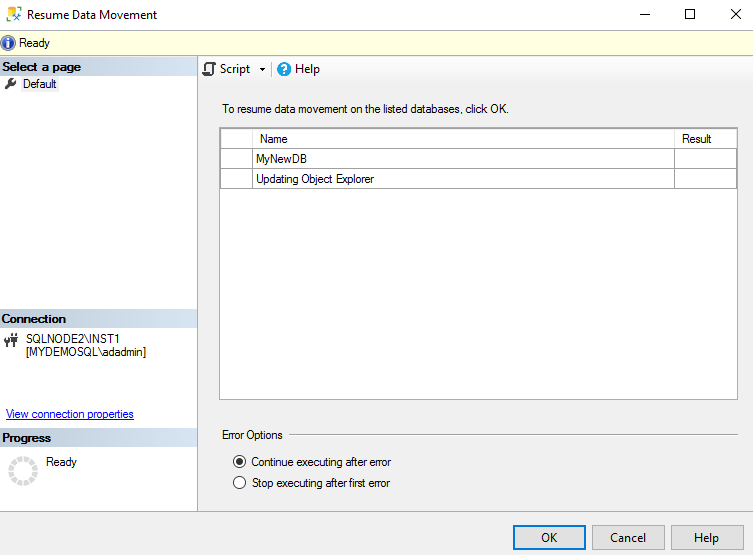Screen dimensions: 753x555
Task: Click the Name column header
Action: coord(273,139)
